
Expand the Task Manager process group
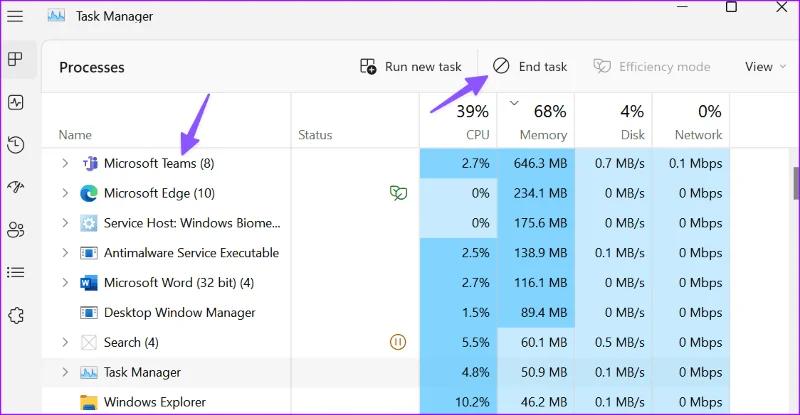(x=65, y=372)
